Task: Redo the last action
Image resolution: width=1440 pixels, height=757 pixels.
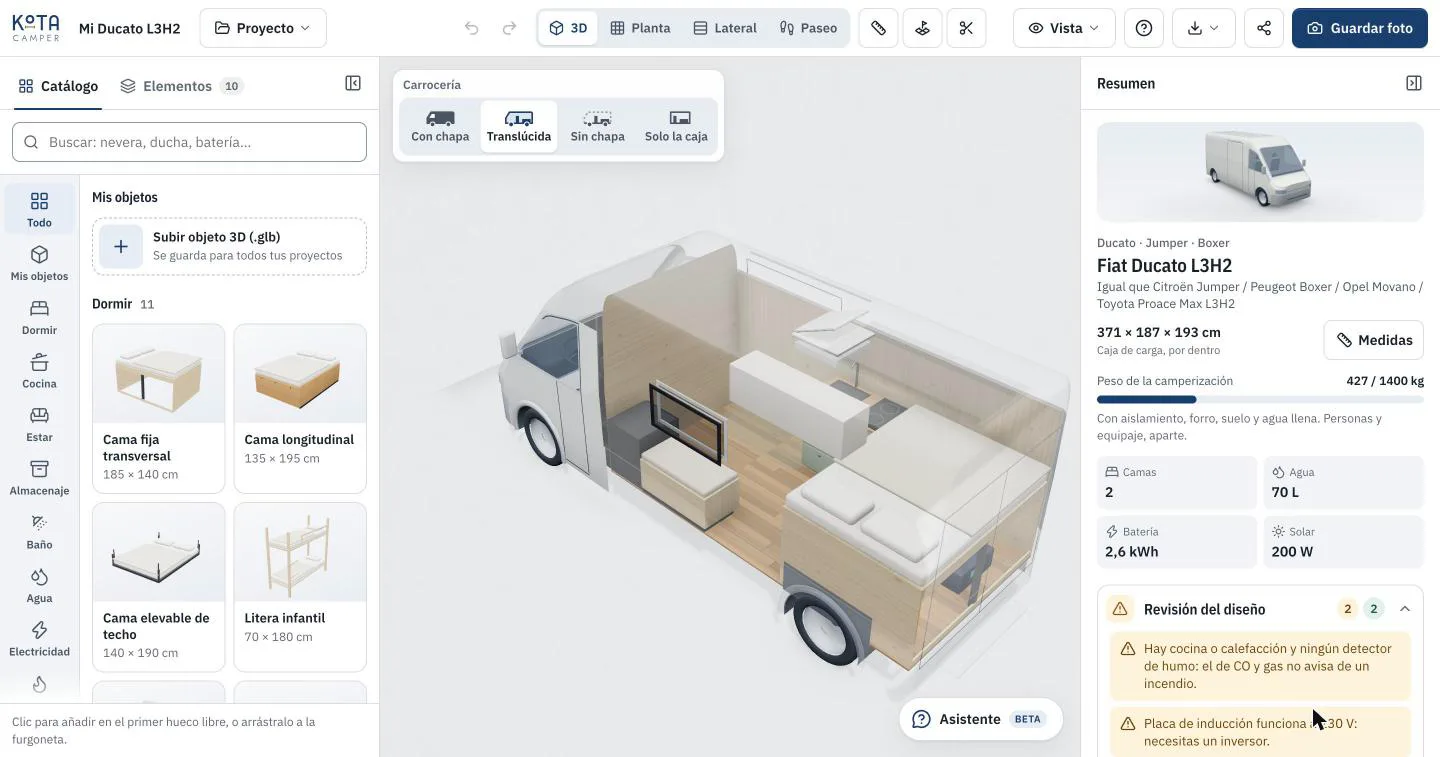Action: (509, 28)
